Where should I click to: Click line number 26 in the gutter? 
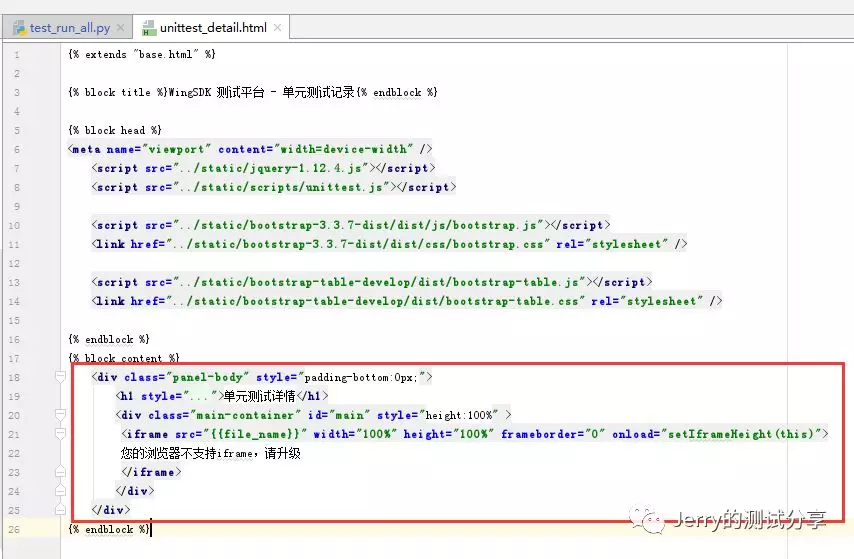(x=14, y=529)
